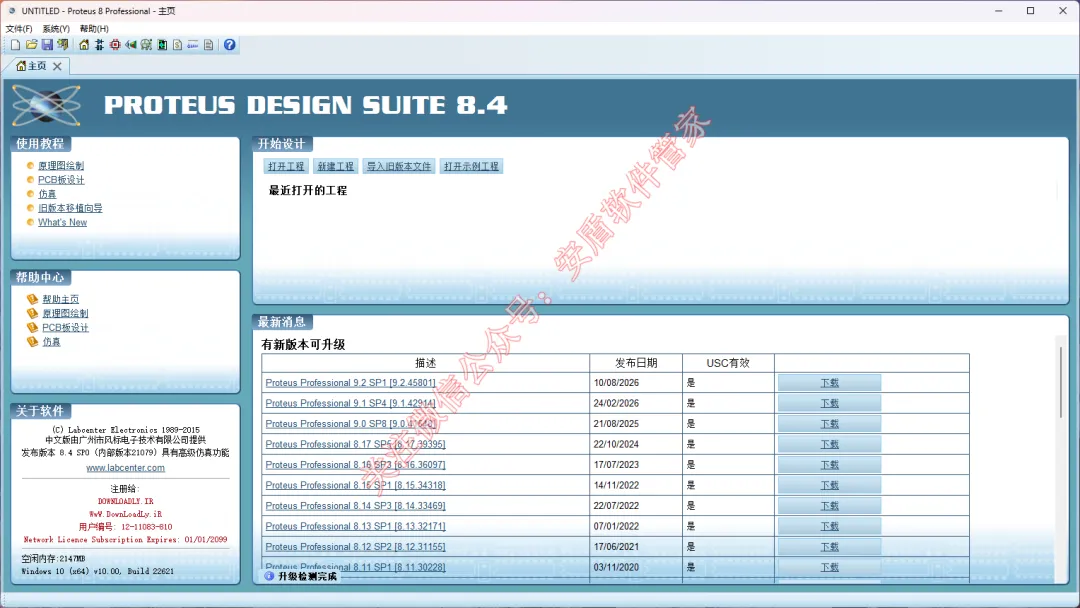The width and height of the screenshot is (1080, 608).
Task: Download Proteus 9.1 SP4 via 下载 button
Action: coord(829,403)
